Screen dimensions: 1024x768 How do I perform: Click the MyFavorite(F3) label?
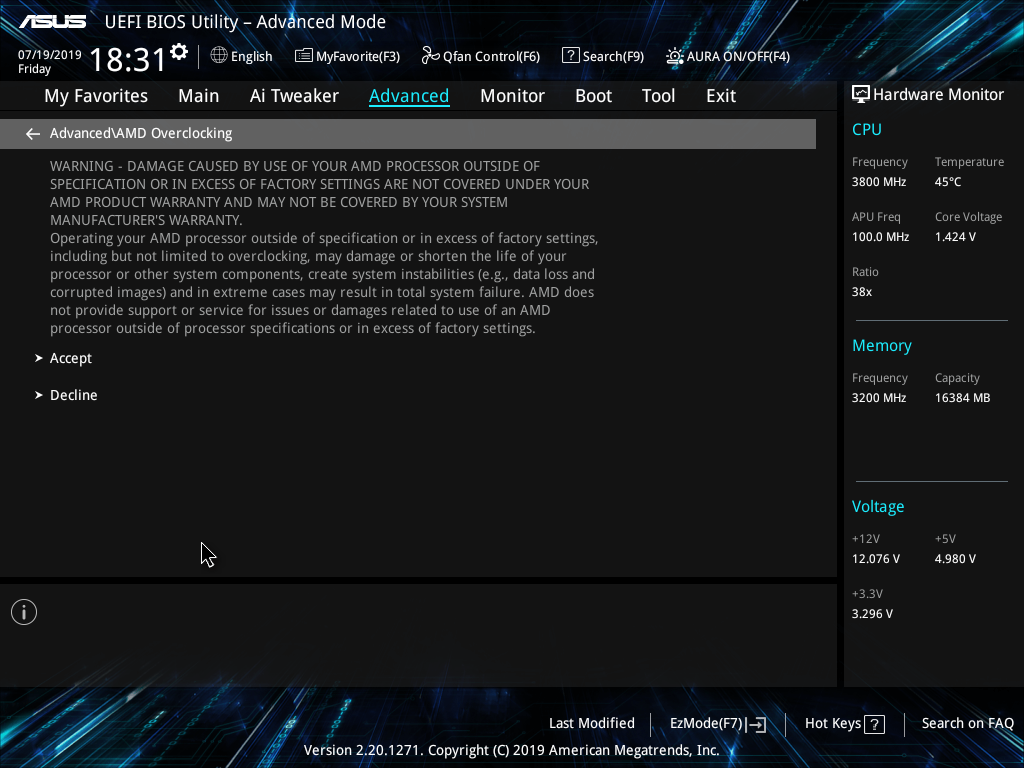(358, 57)
